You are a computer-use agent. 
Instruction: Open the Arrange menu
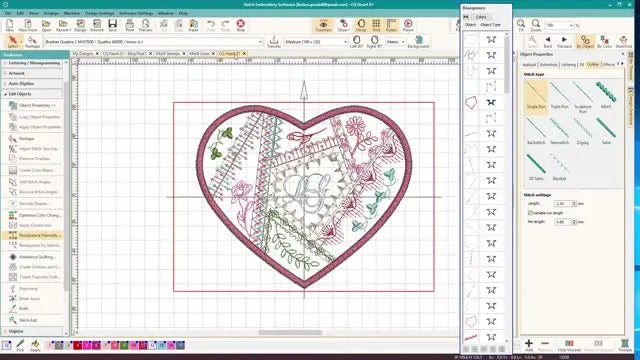pos(51,13)
